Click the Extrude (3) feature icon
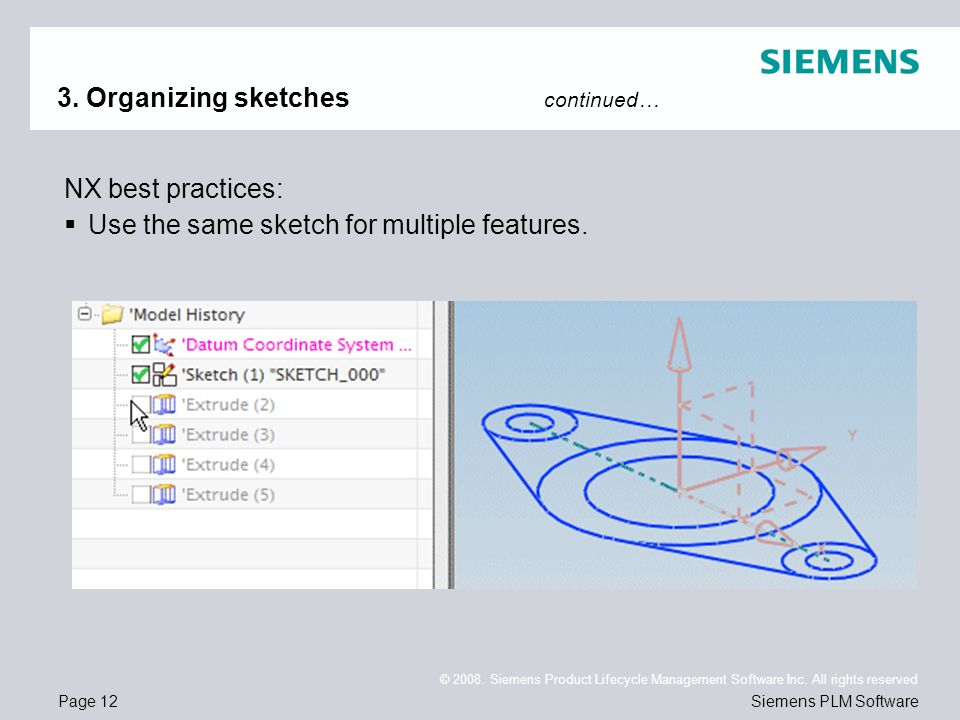The image size is (960, 720). click(163, 435)
